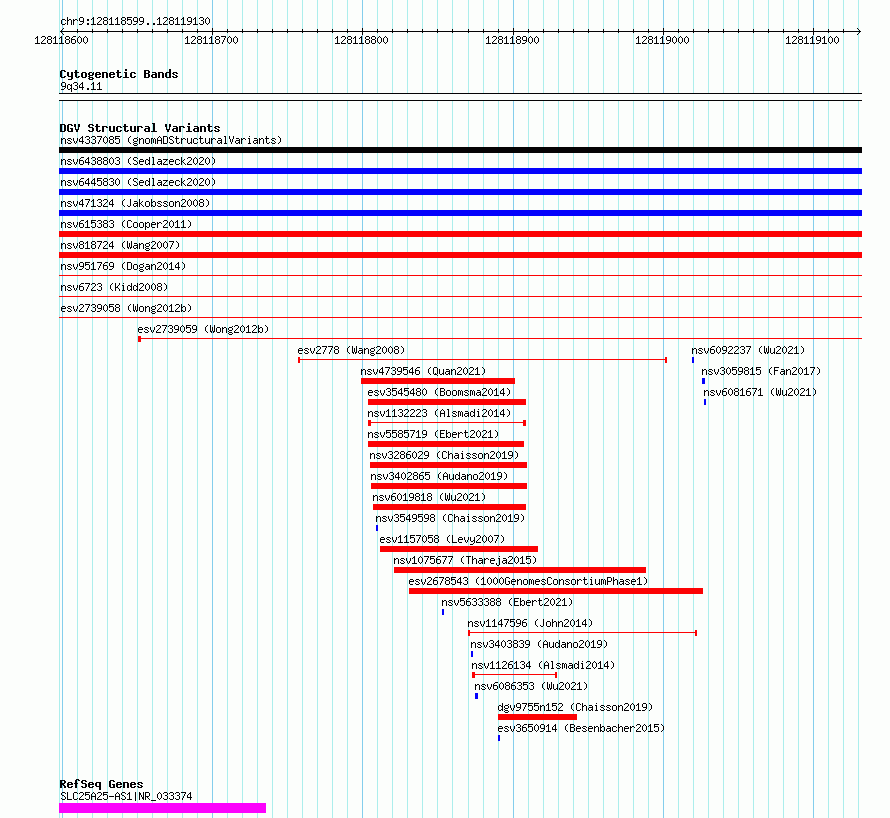Select nsv3403839 (Audano2019) label
This screenshot has height=818, width=890.
[539, 644]
